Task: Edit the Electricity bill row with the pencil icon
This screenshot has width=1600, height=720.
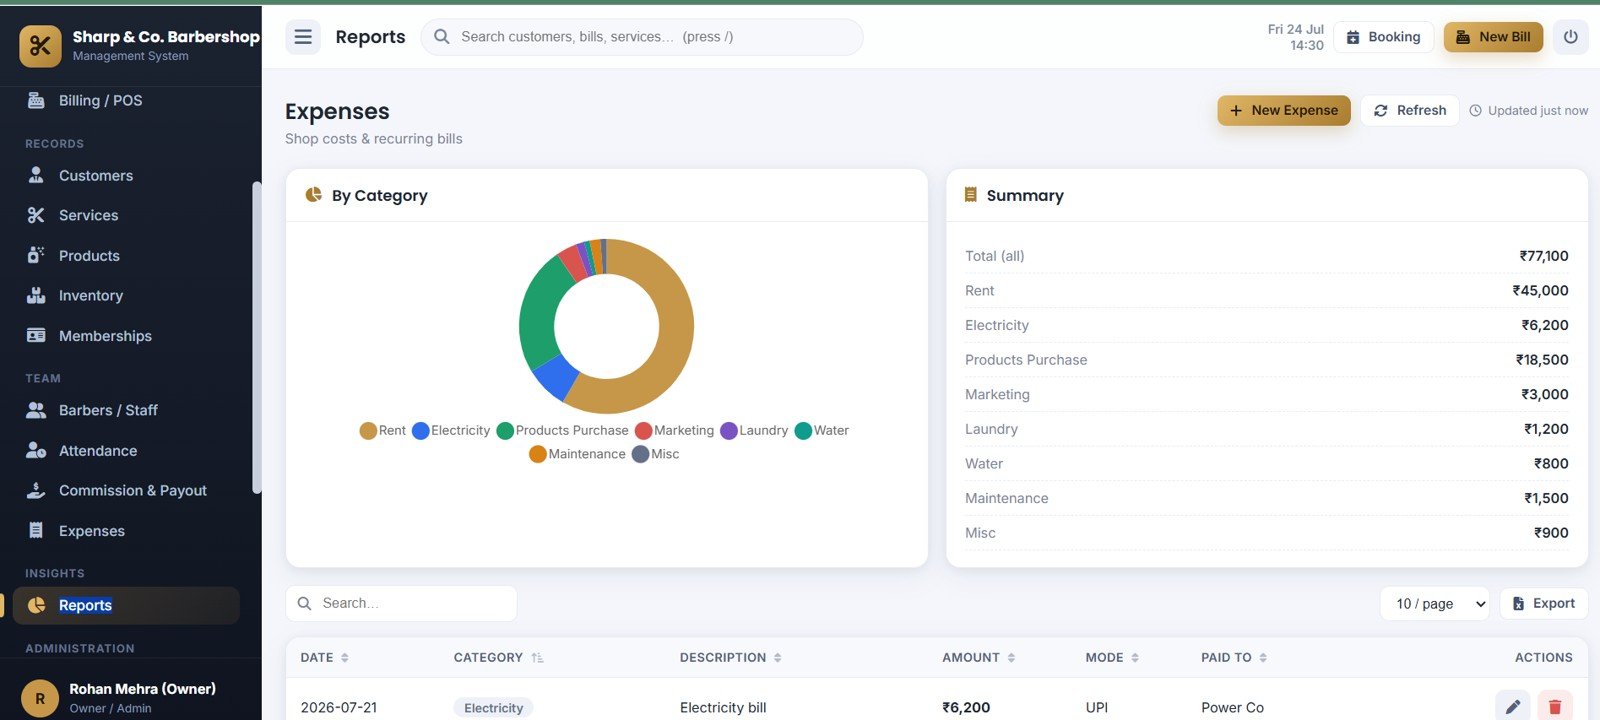Action: [1513, 707]
